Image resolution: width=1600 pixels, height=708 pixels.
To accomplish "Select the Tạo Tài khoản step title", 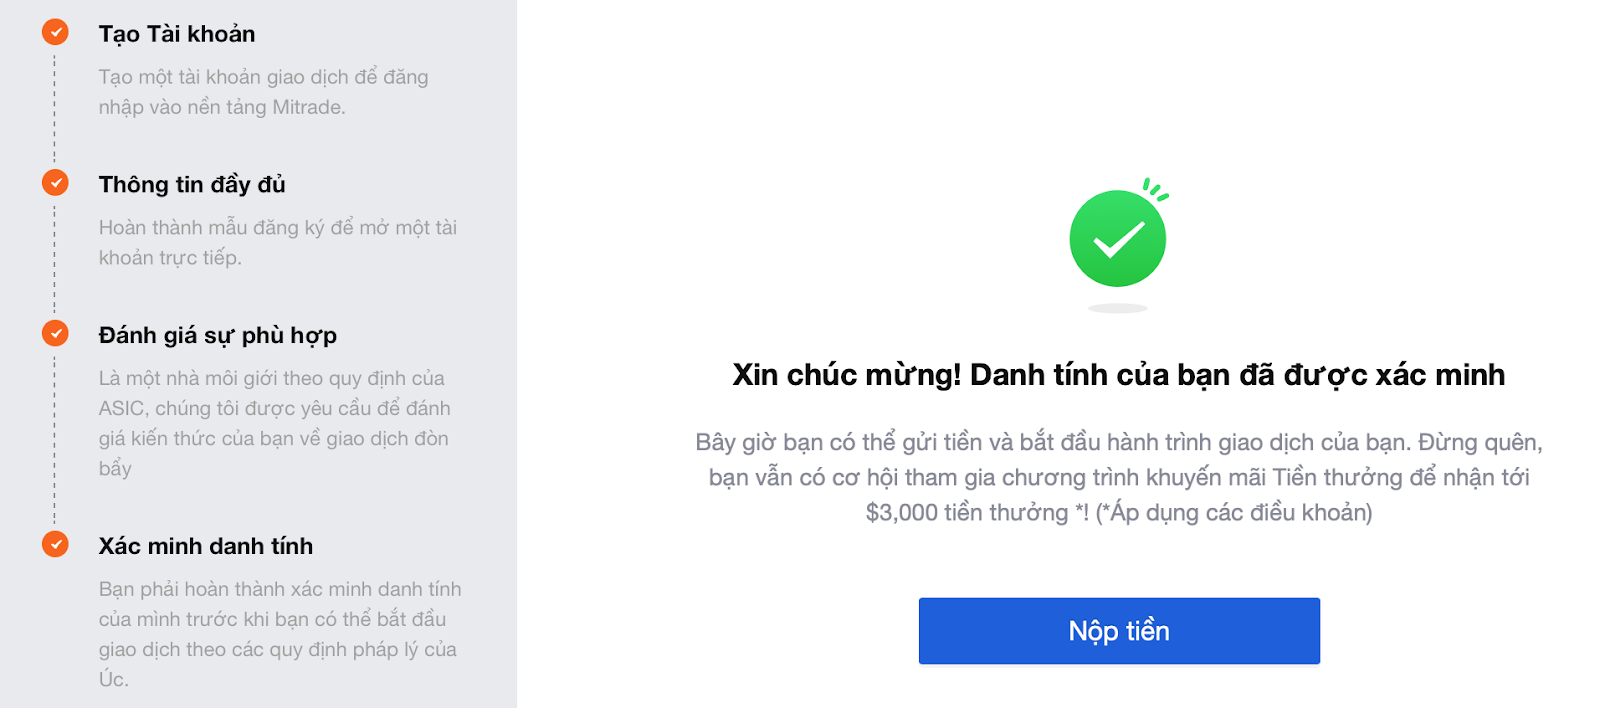I will [x=177, y=34].
